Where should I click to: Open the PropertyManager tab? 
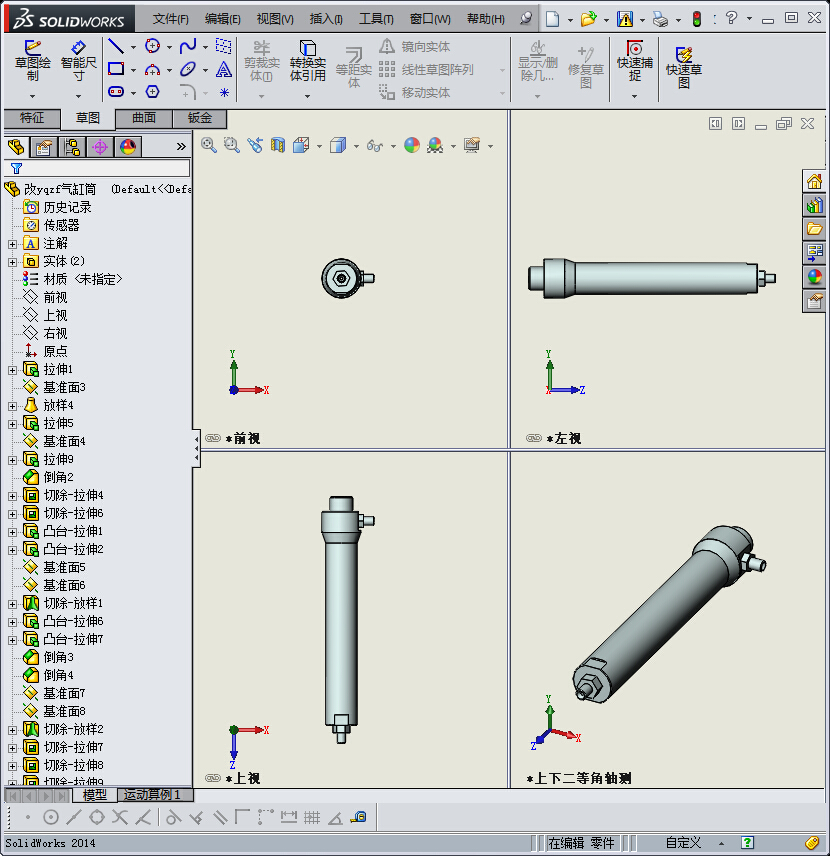(x=44, y=147)
